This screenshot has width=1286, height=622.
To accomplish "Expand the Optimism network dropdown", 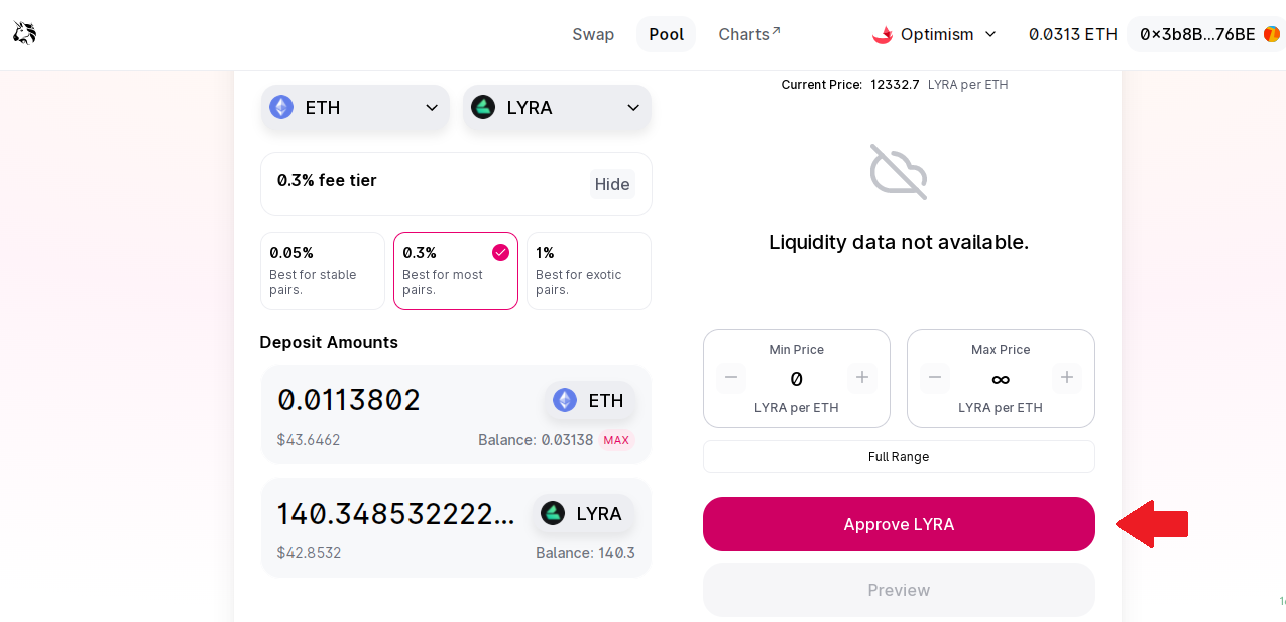I will point(935,34).
